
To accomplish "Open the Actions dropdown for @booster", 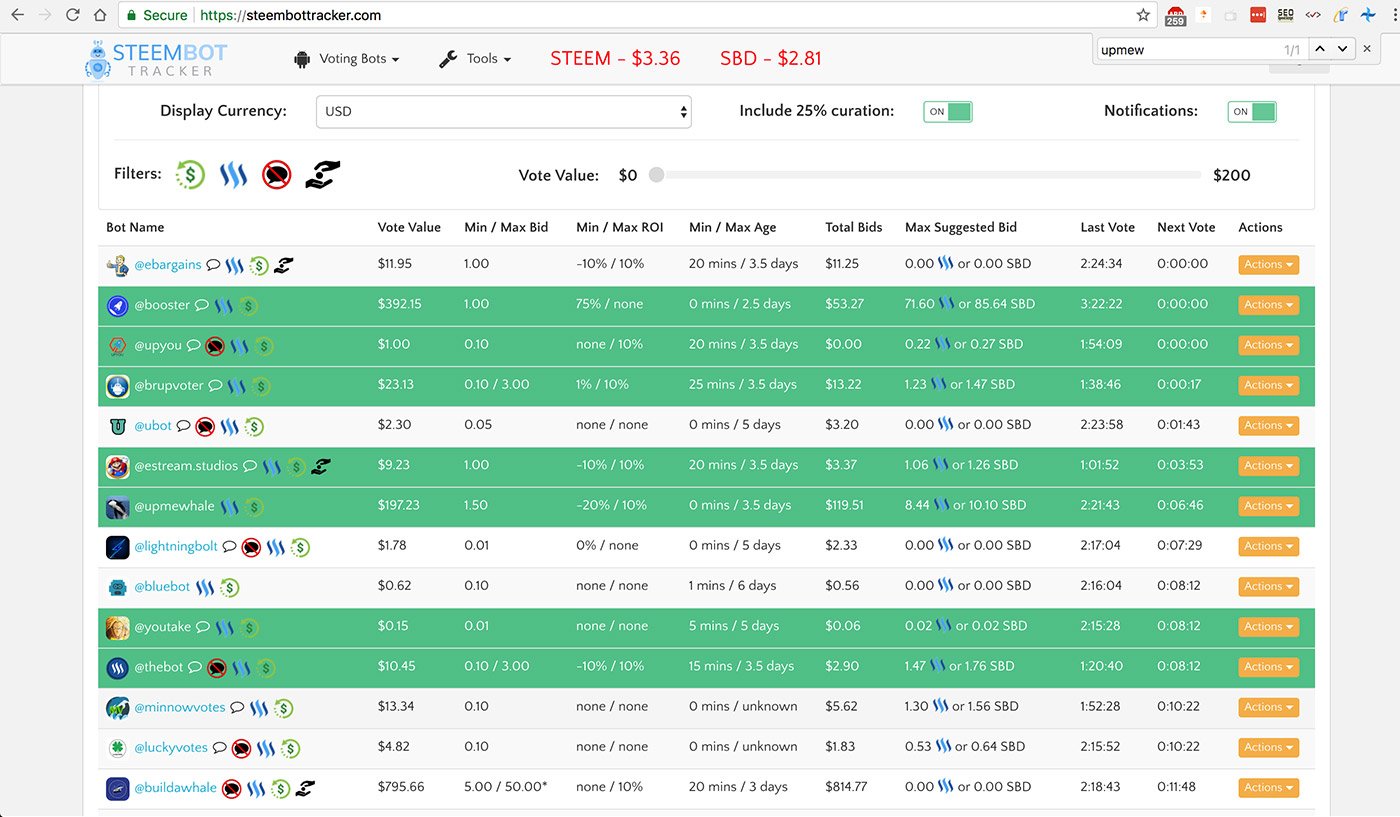I will [1267, 304].
